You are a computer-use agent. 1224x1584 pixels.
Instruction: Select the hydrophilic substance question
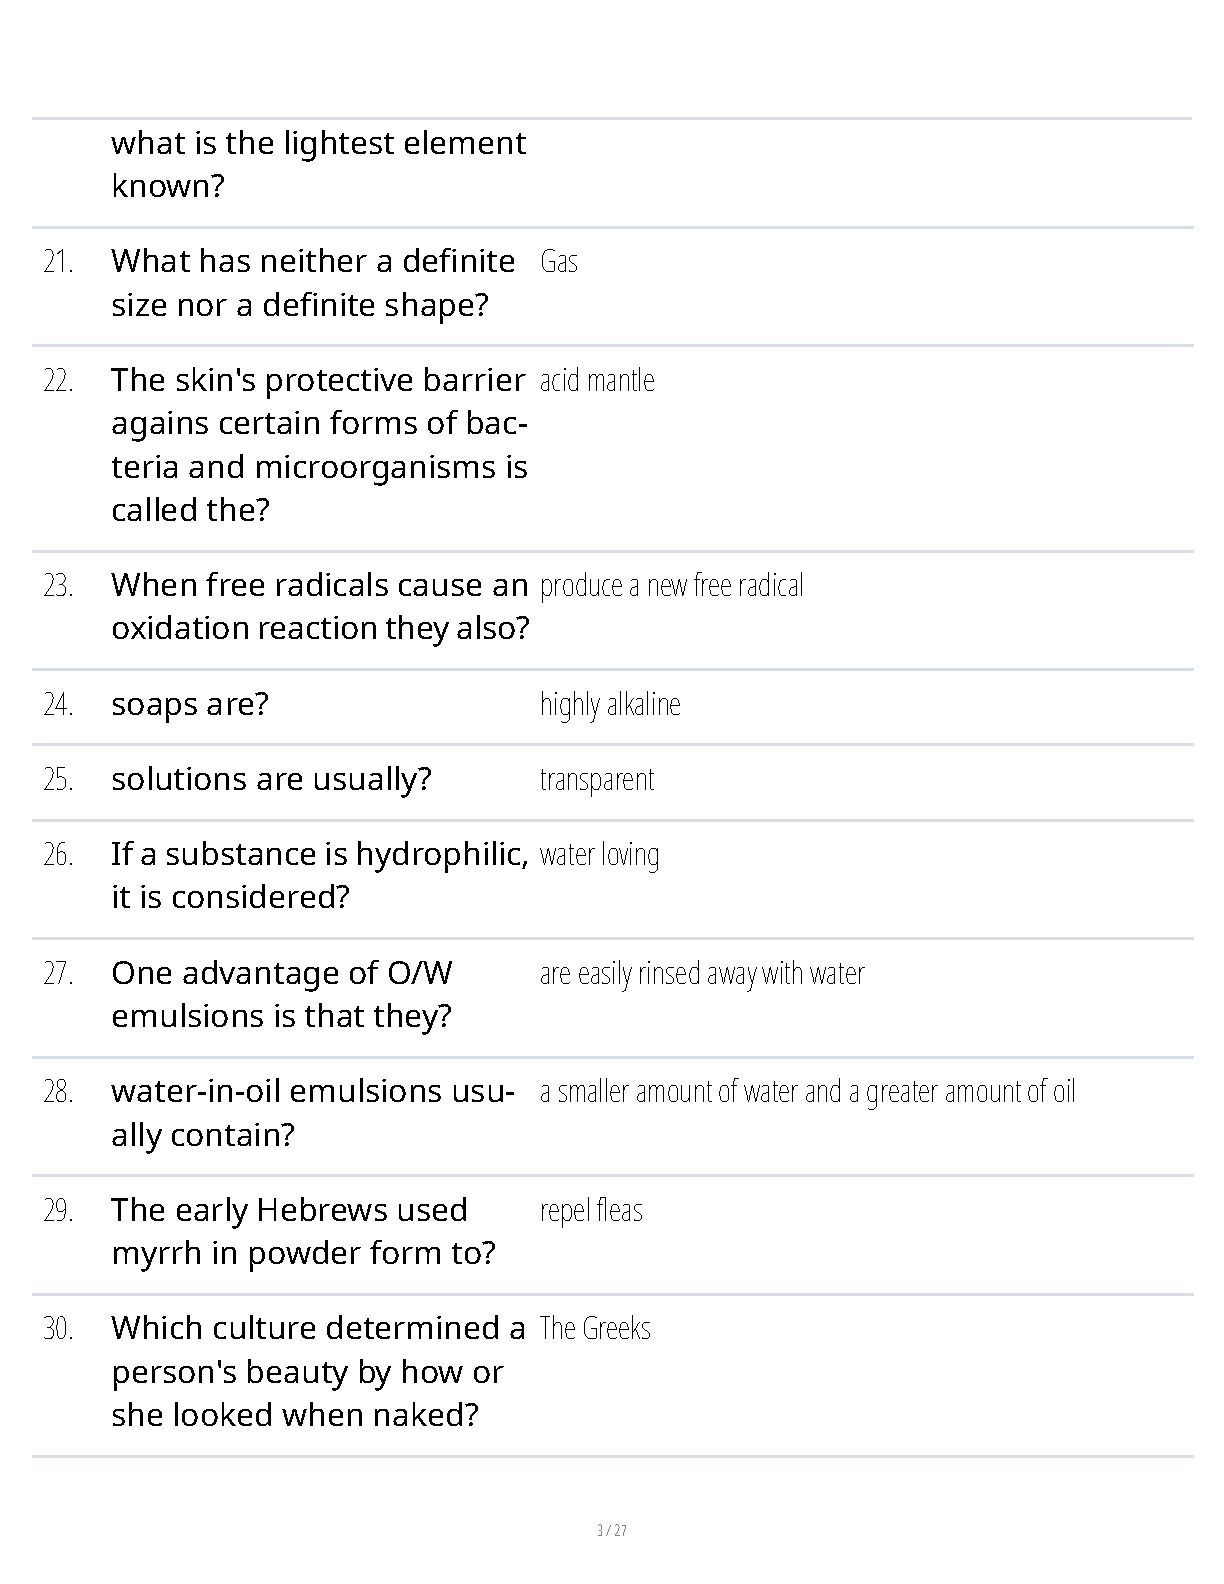click(320, 875)
